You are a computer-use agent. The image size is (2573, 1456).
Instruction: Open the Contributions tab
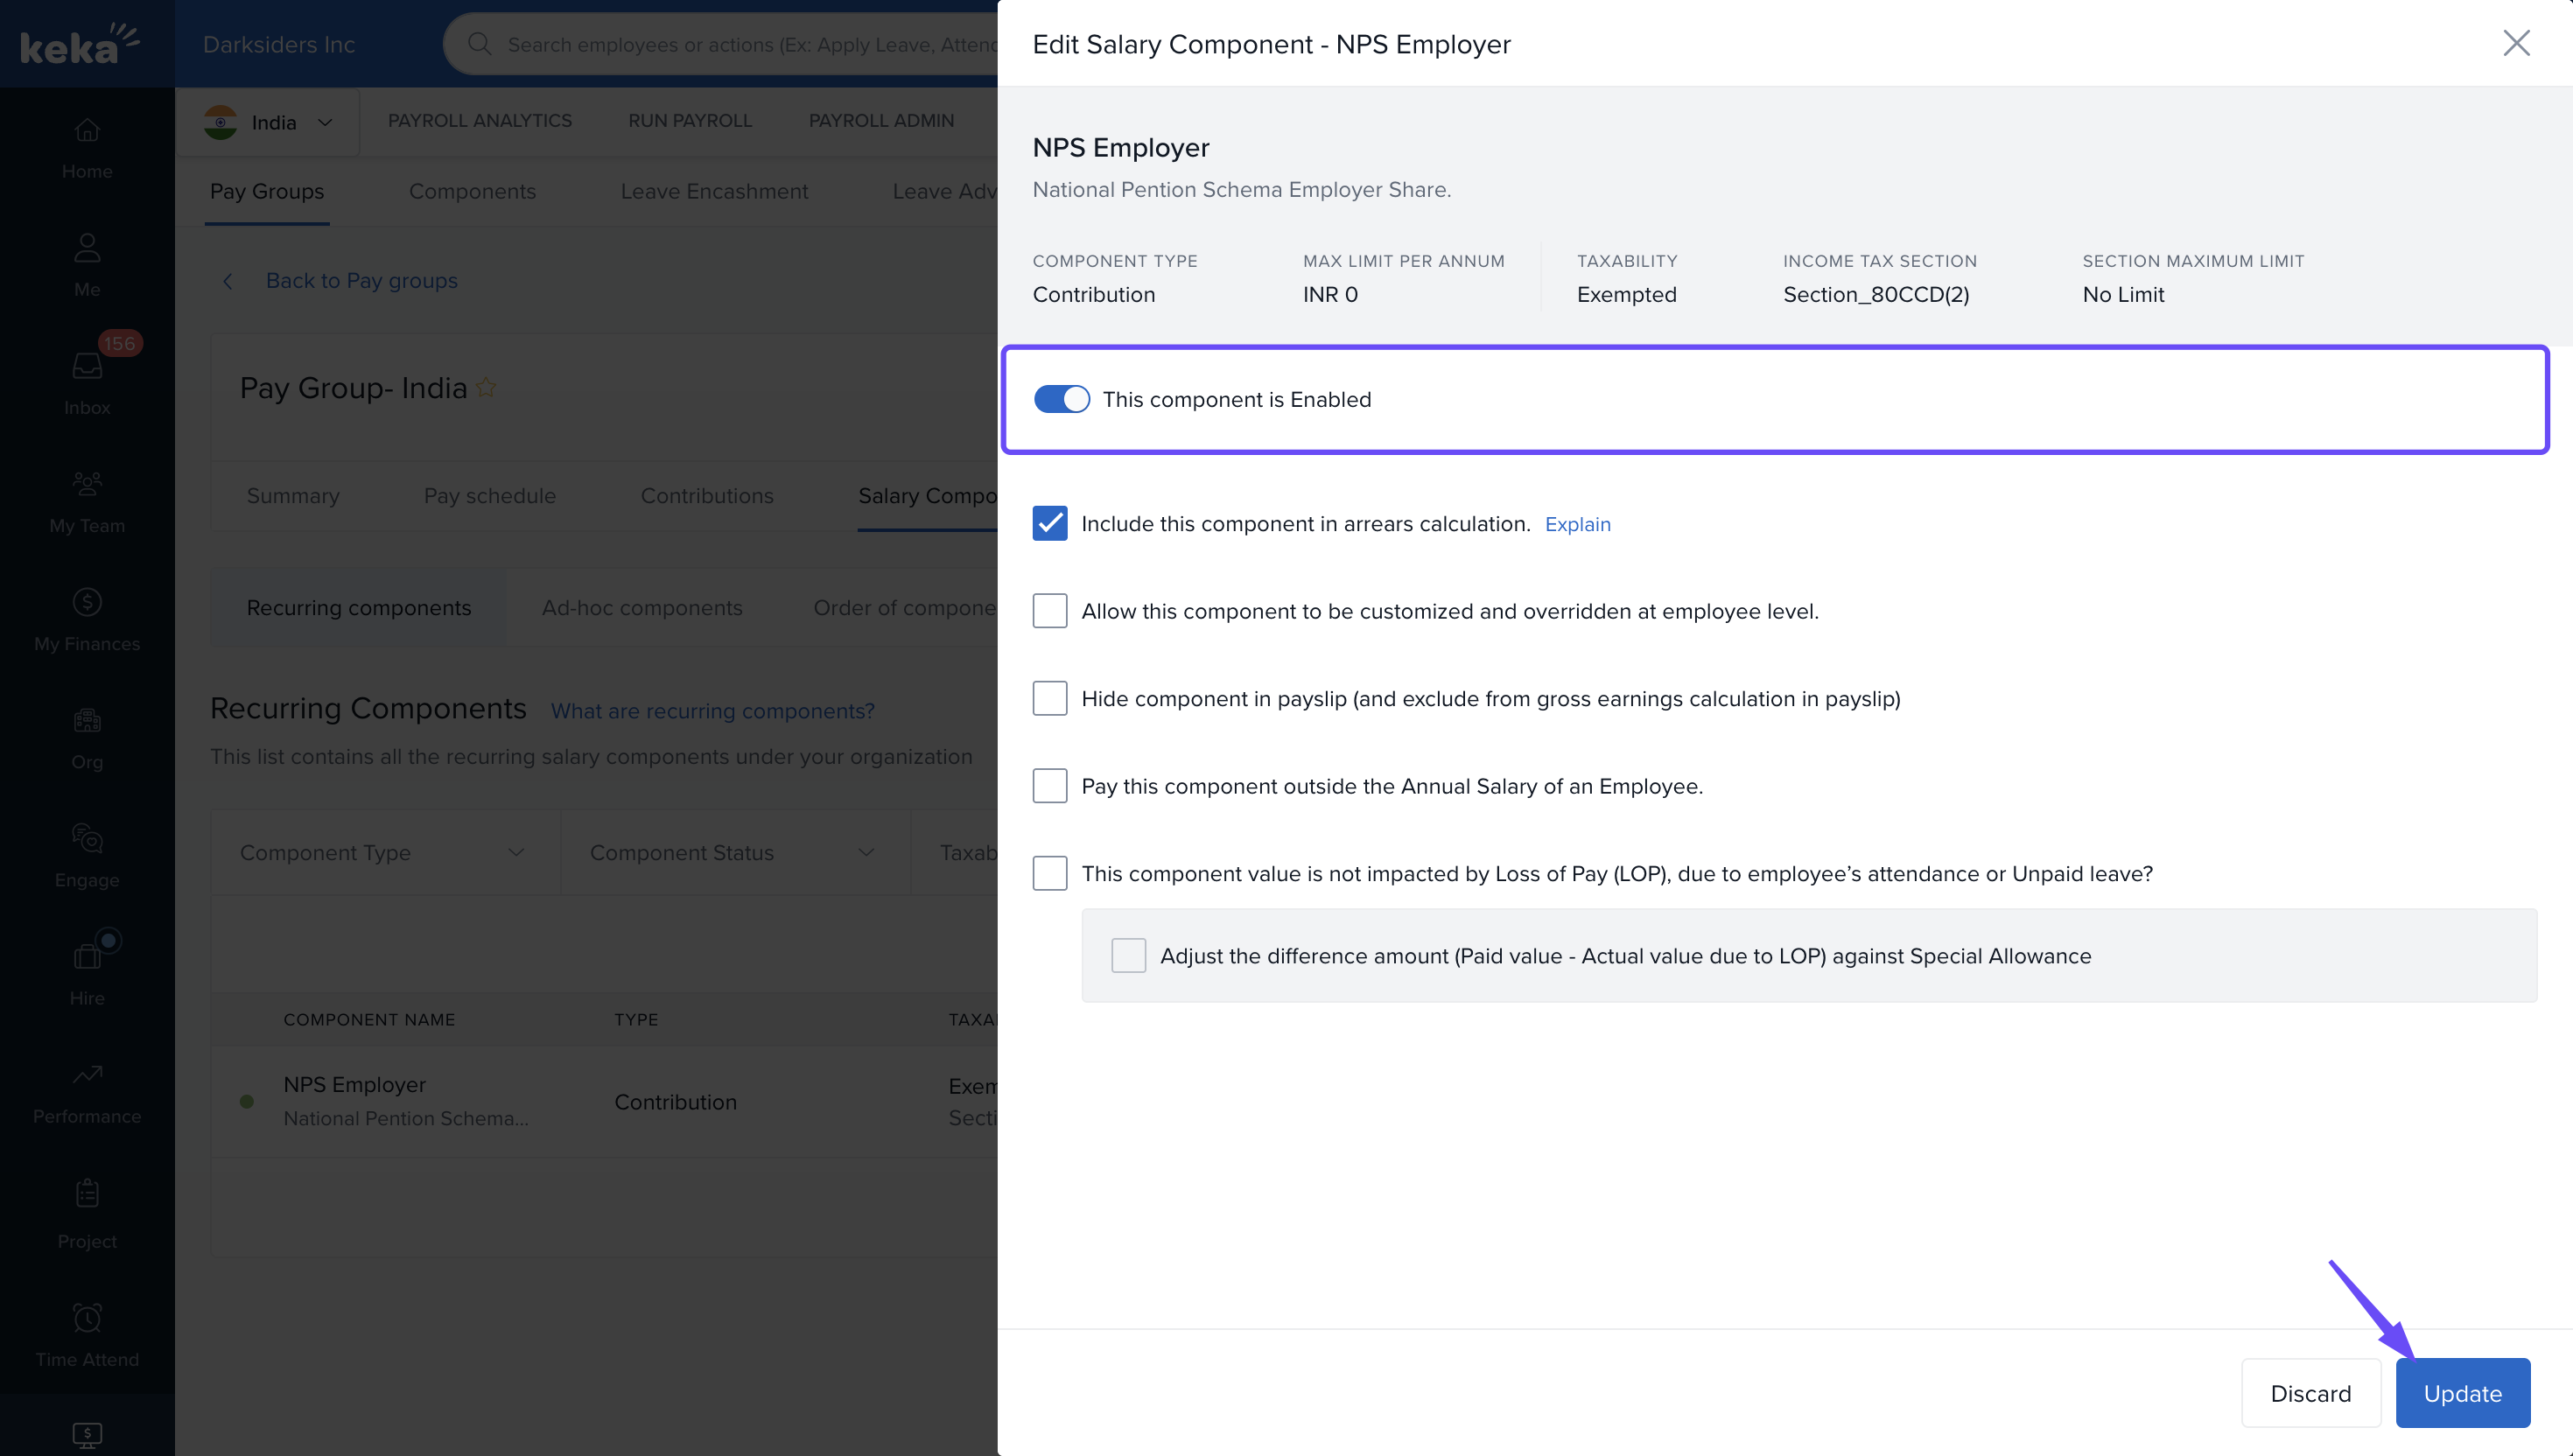(x=706, y=496)
